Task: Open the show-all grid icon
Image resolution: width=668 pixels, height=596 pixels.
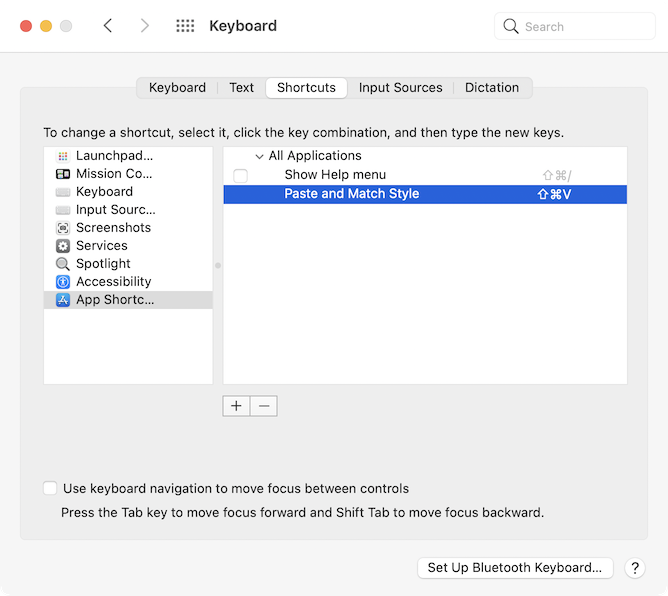Action: pos(185,26)
